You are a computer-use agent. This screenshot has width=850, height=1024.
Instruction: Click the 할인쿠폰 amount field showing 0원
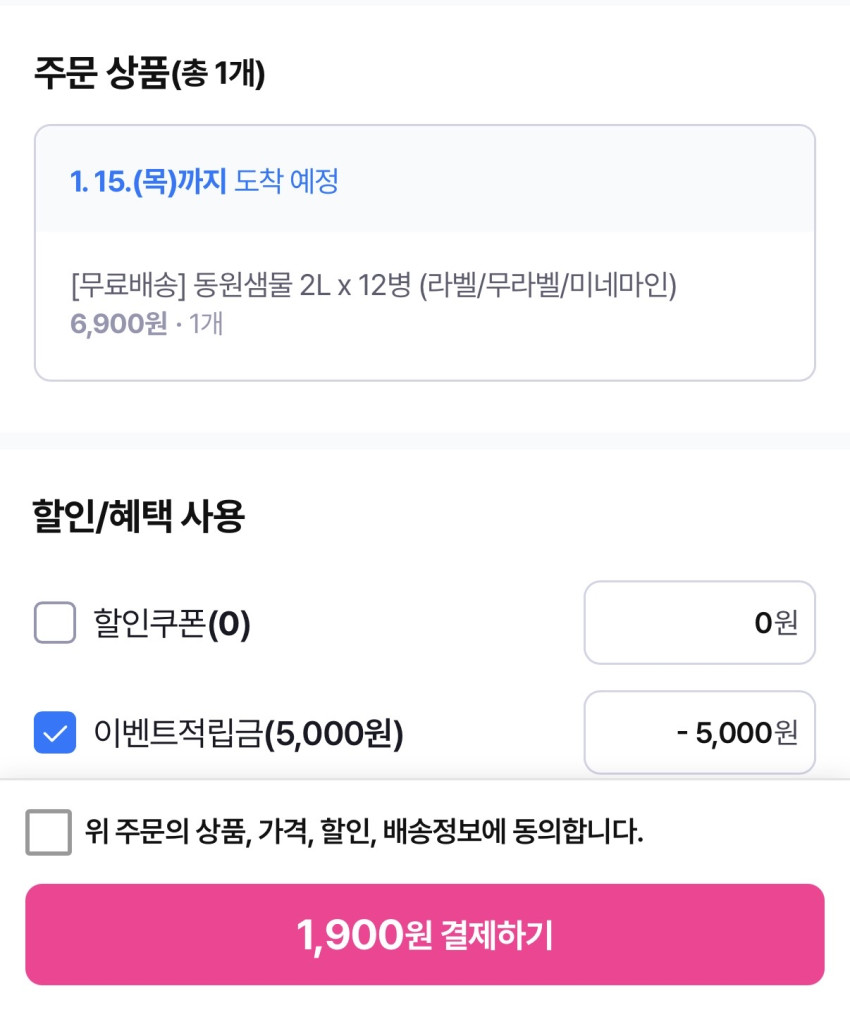pyautogui.click(x=699, y=623)
